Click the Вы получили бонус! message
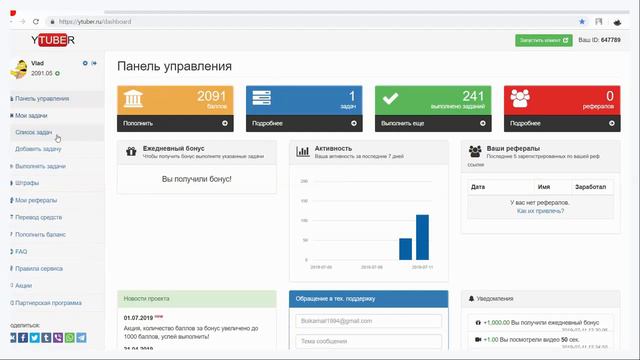 (x=197, y=179)
